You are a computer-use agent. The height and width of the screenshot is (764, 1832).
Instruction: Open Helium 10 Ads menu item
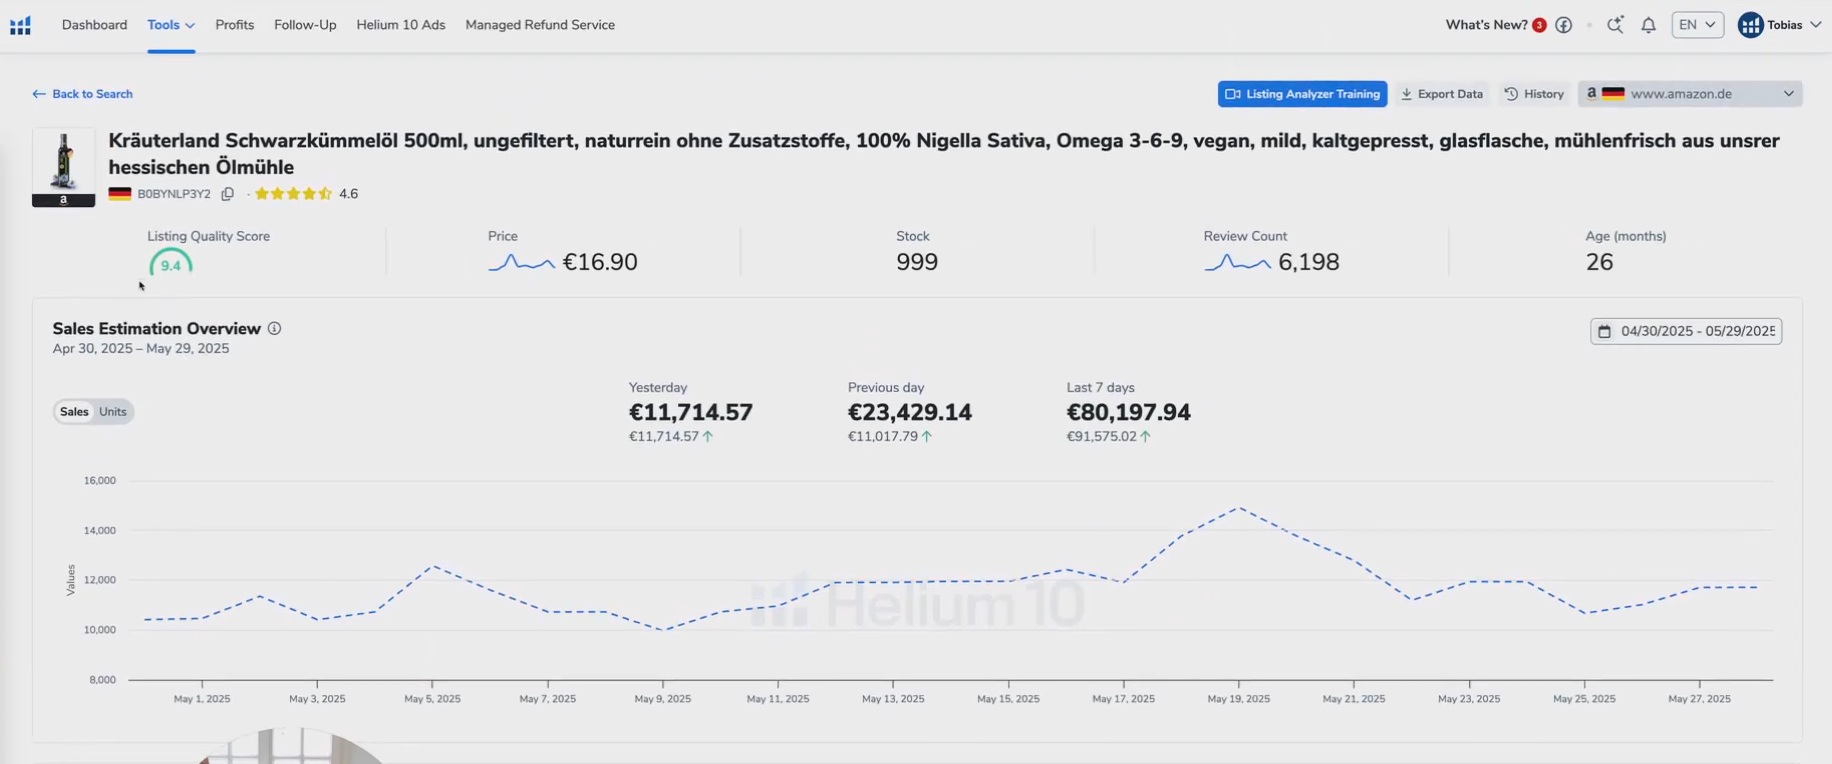tap(401, 25)
